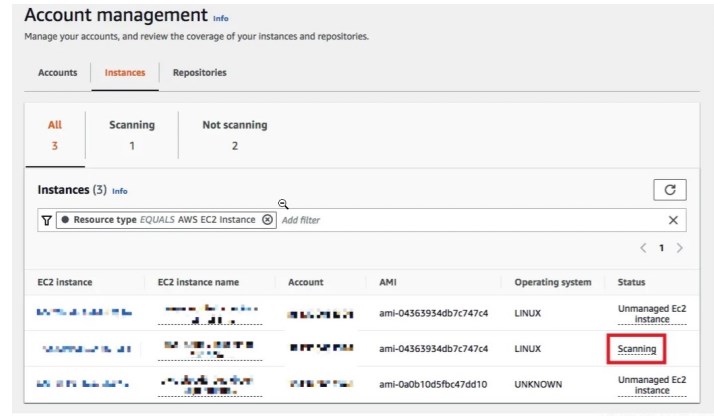Click the refresh instances button
This screenshot has height=420, width=714.
coord(669,189)
